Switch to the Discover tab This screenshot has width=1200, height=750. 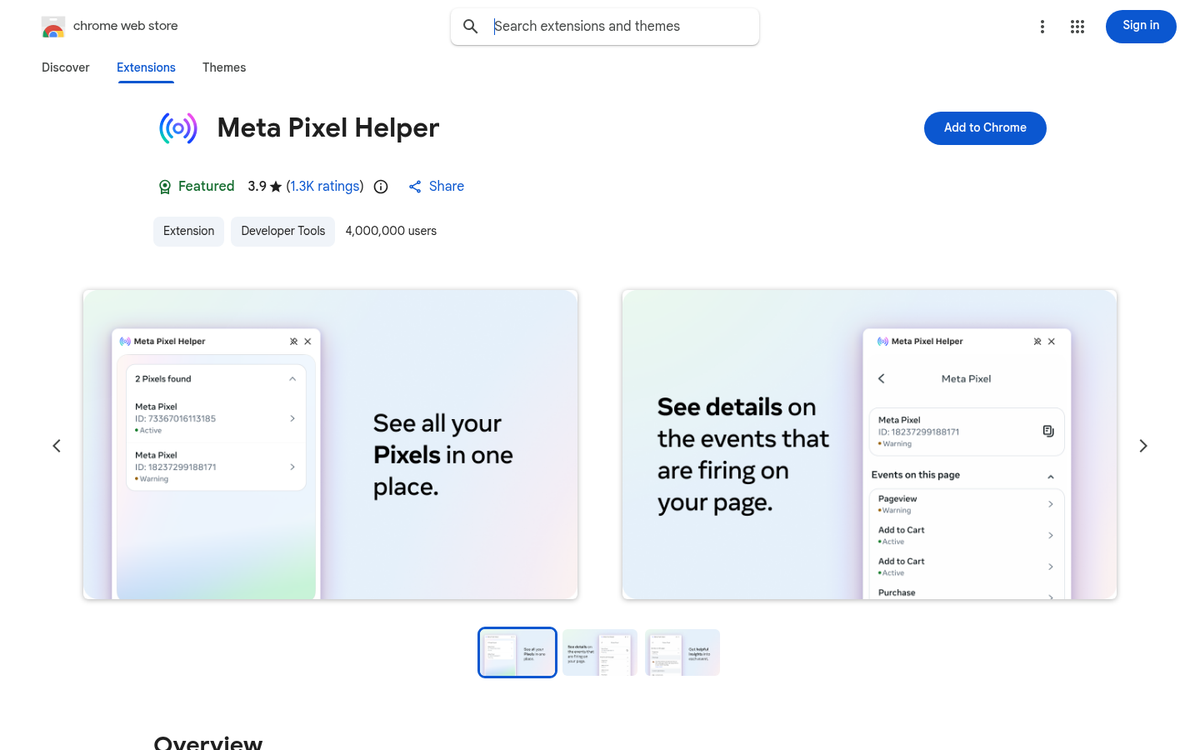tap(66, 68)
